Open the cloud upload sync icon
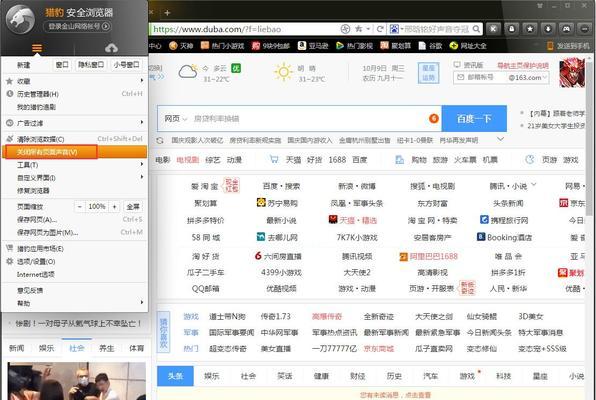The height and width of the screenshot is (400, 596). pos(111,48)
